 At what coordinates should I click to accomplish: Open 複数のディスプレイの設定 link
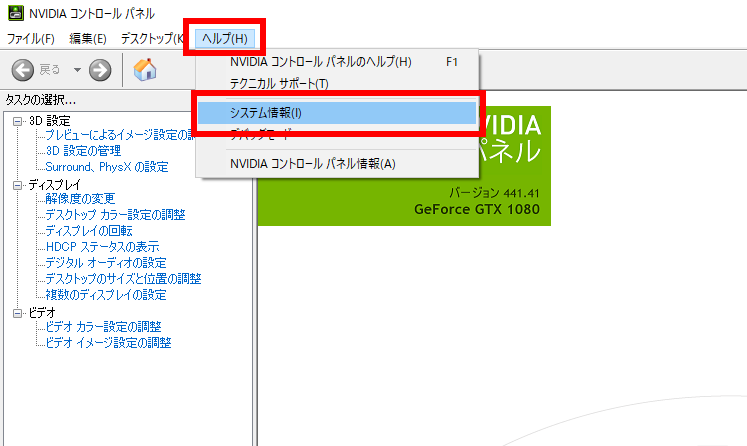click(x=106, y=295)
